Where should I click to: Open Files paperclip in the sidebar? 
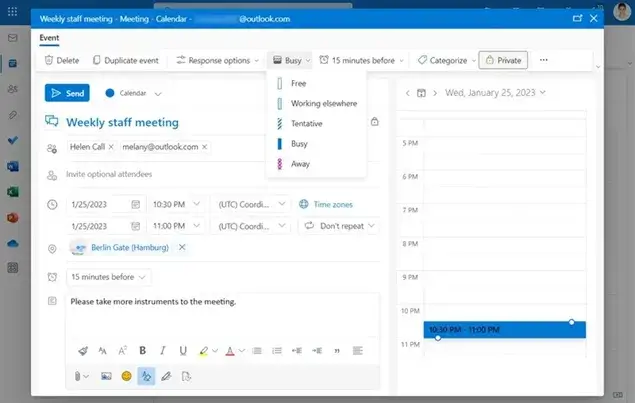[13, 115]
